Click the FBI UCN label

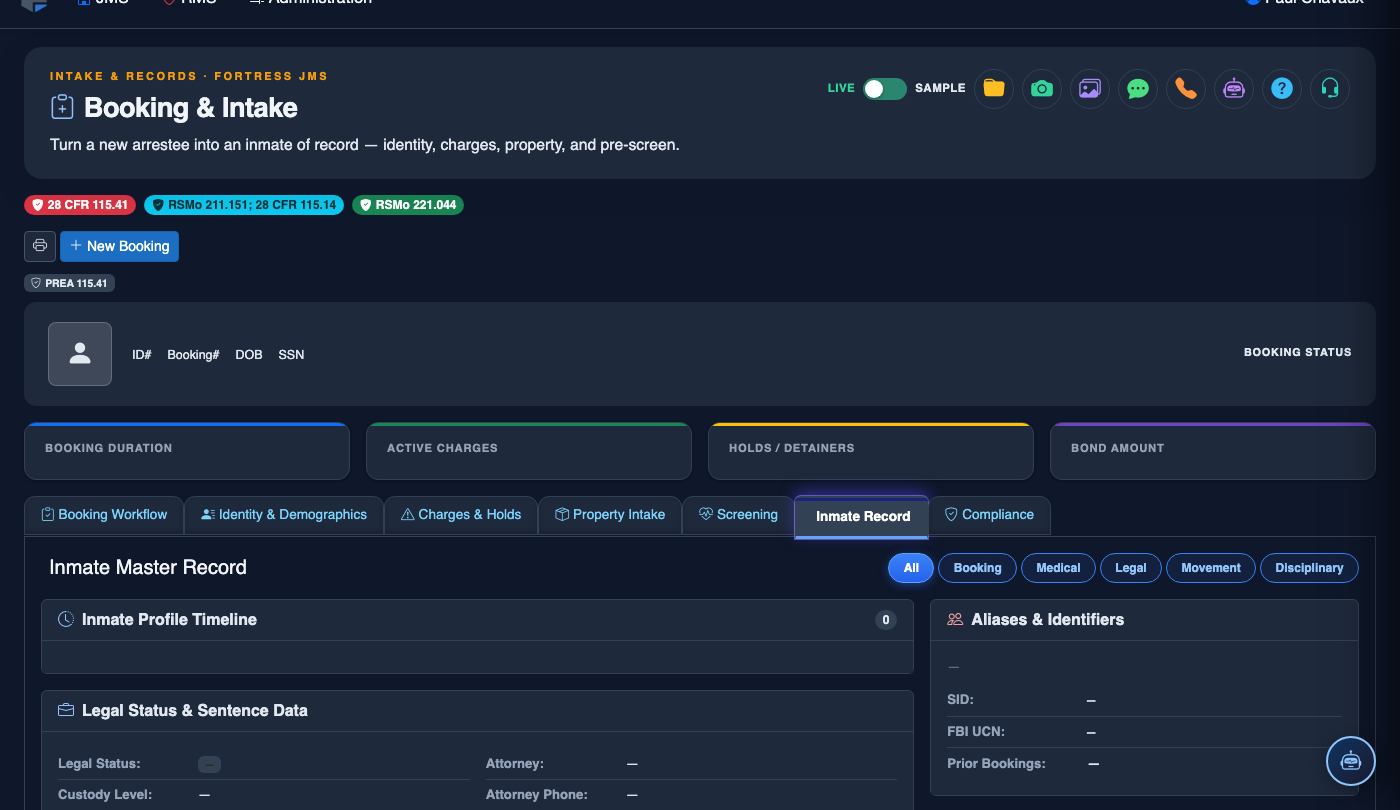point(976,732)
